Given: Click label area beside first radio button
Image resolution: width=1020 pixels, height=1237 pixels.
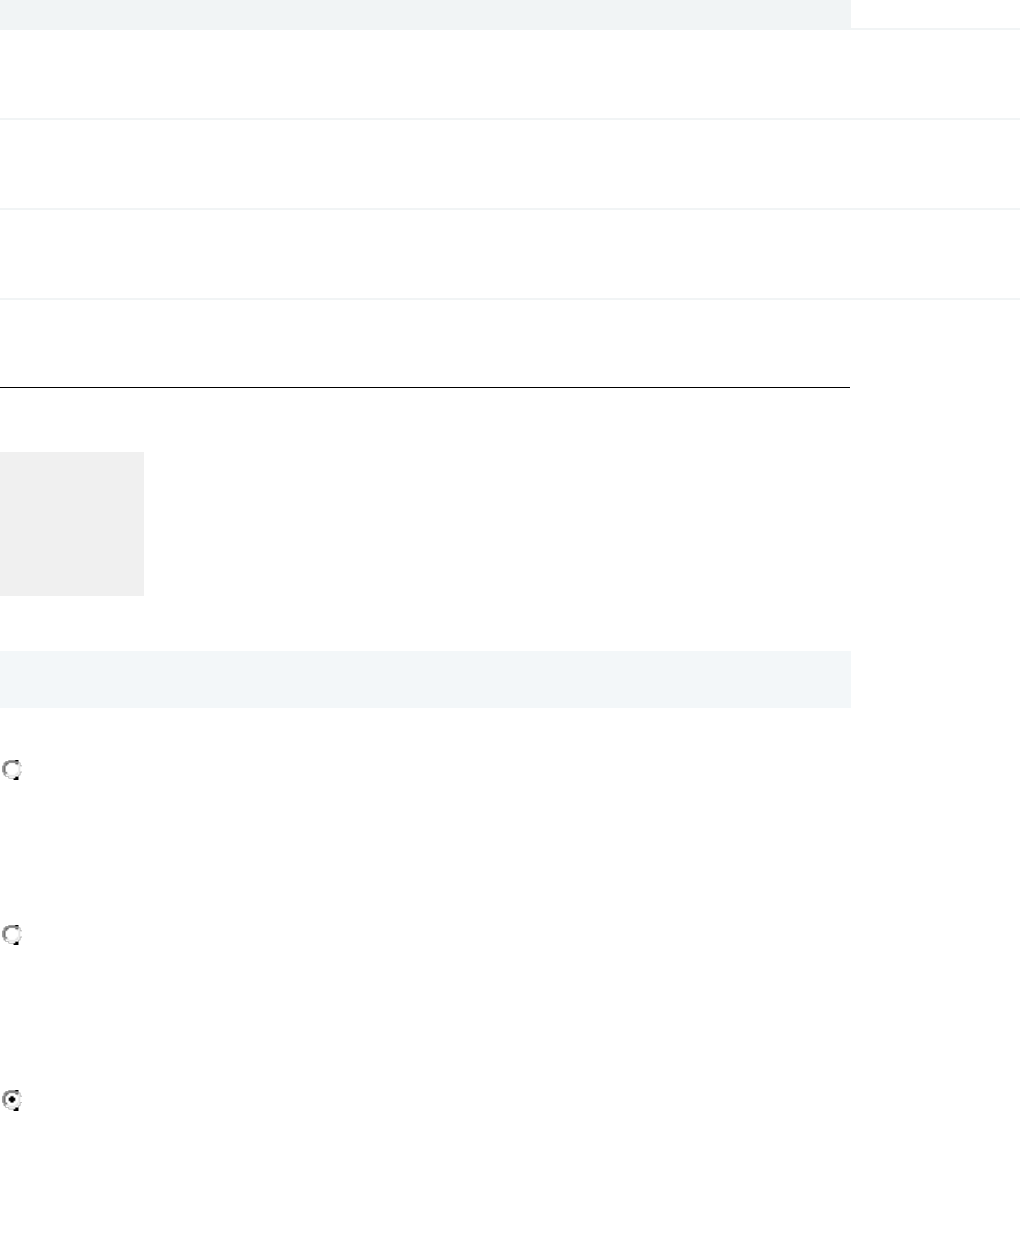Looking at the screenshot, I should coord(200,771).
